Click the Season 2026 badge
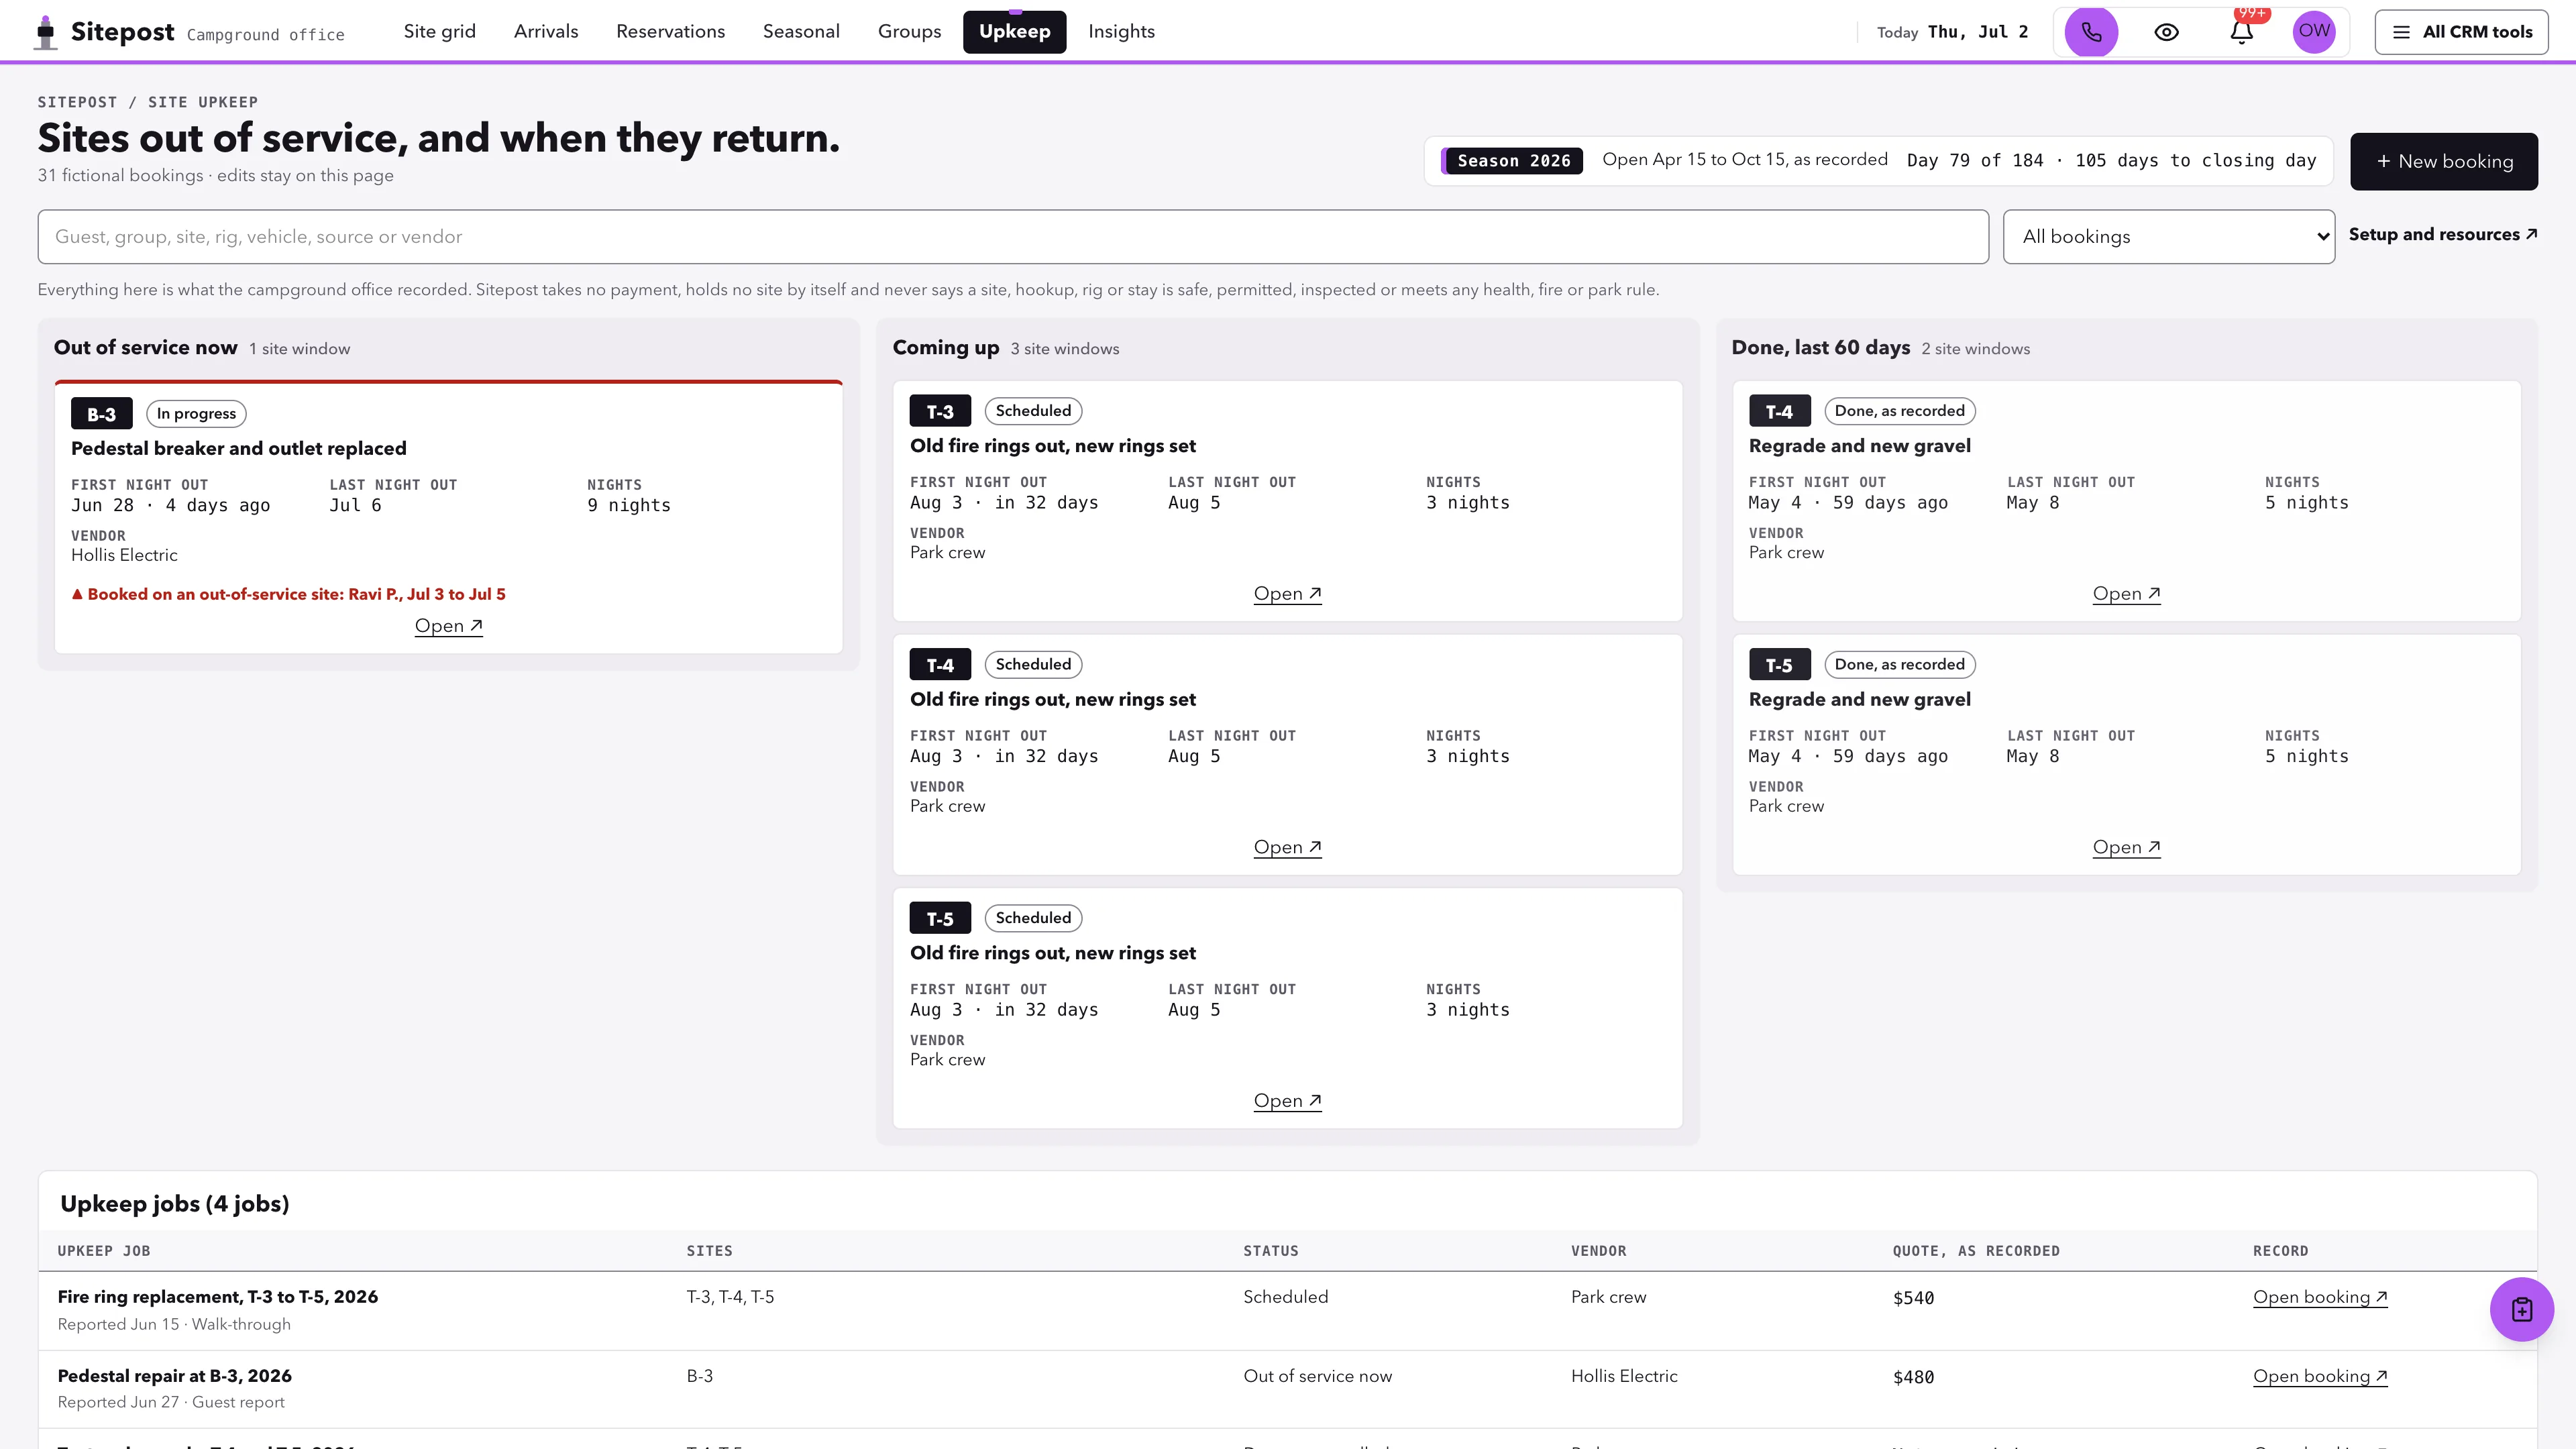Screen dimensions: 2576x1449 tap(1513, 161)
